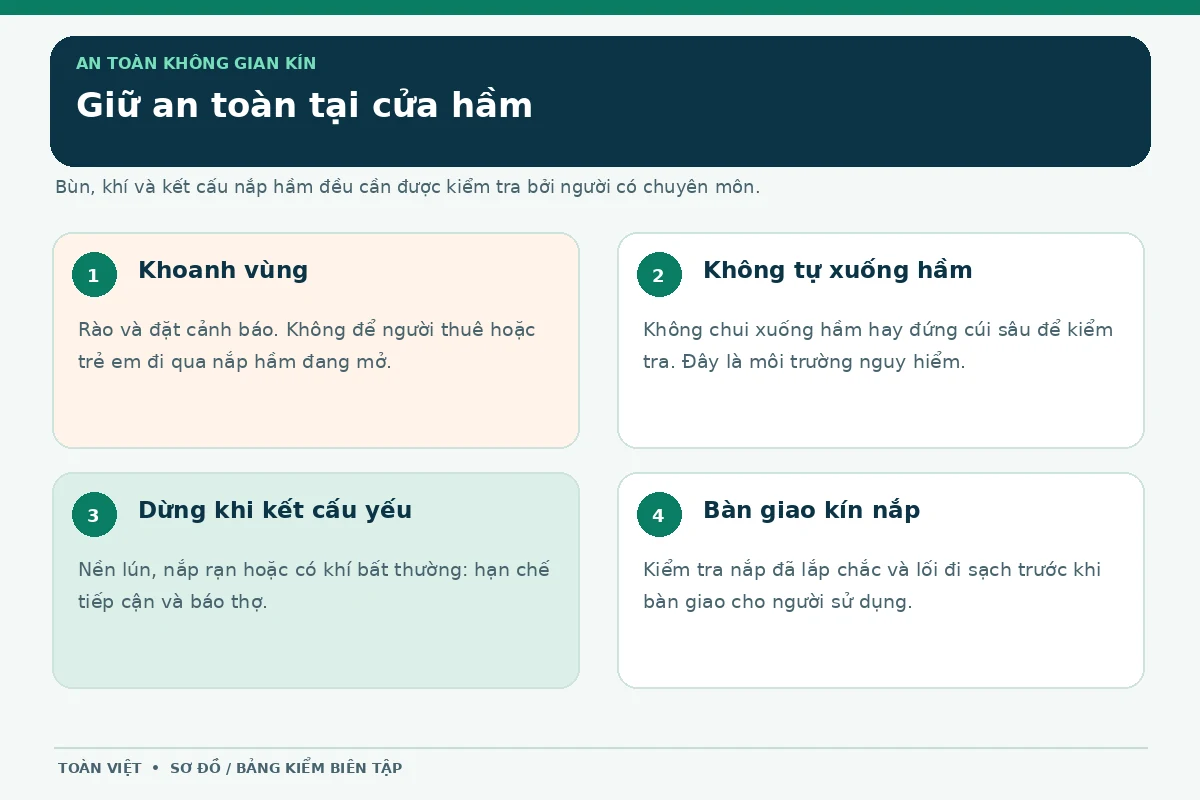Select the 'Bàn giao kín nắp' heading
1200x800 pixels.
tap(812, 510)
